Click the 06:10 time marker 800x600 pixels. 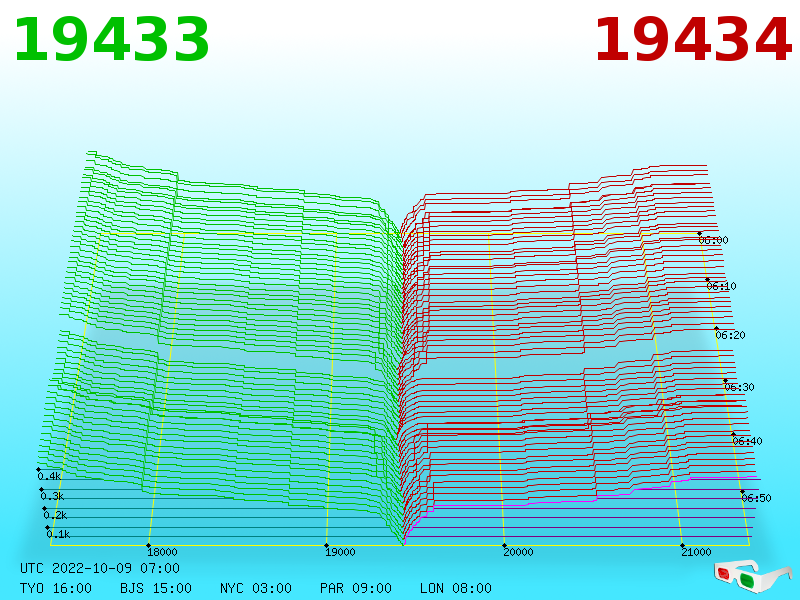pyautogui.click(x=721, y=286)
